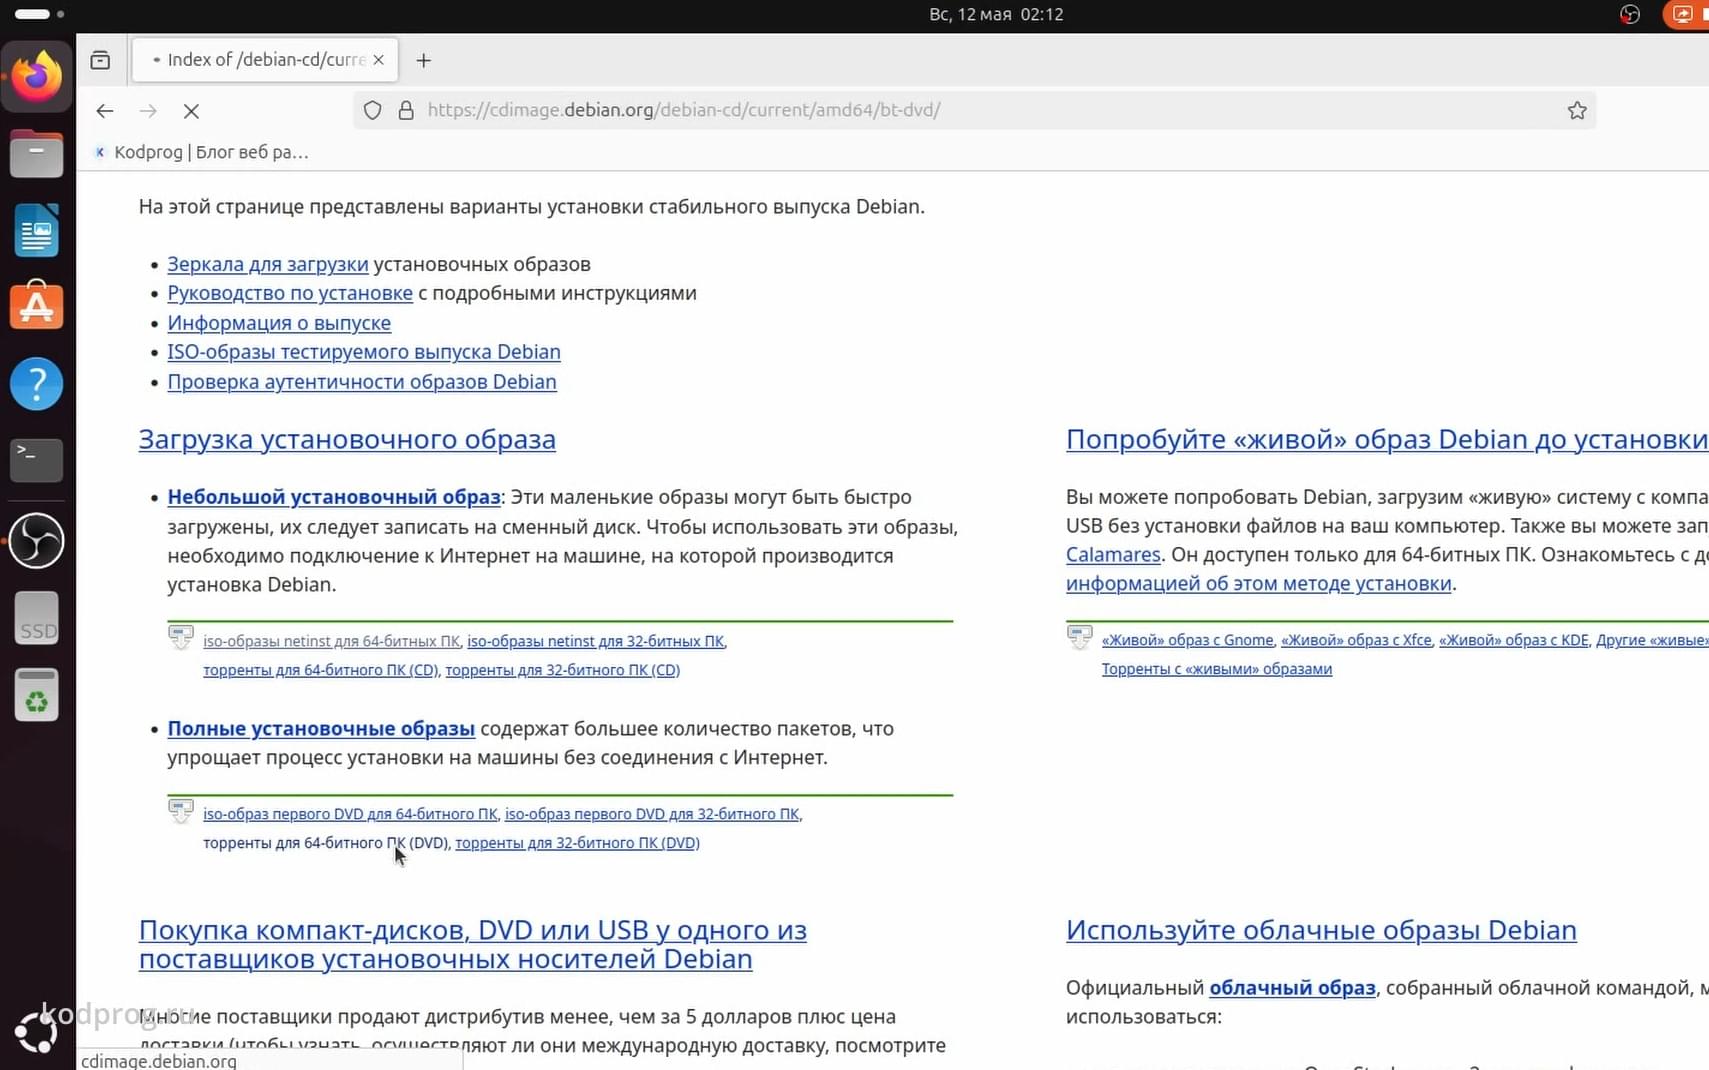The width and height of the screenshot is (1709, 1070).
Task: Click heading Используйте облачные образы Debian
Action: (x=1321, y=930)
